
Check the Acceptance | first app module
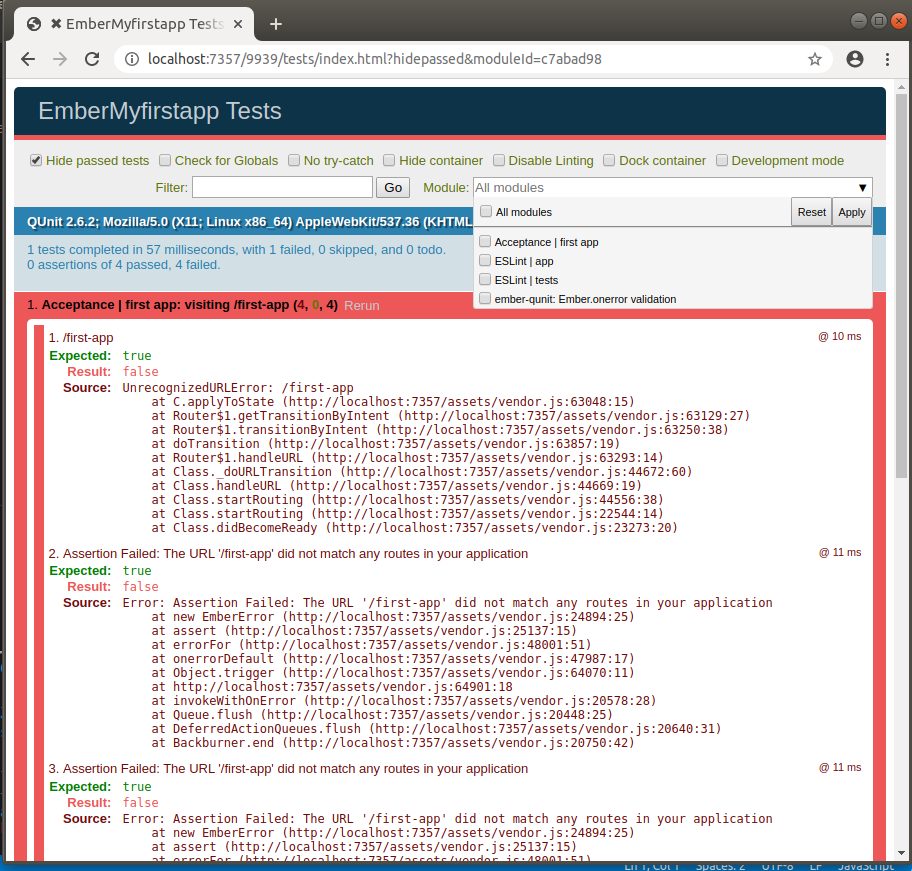click(484, 241)
